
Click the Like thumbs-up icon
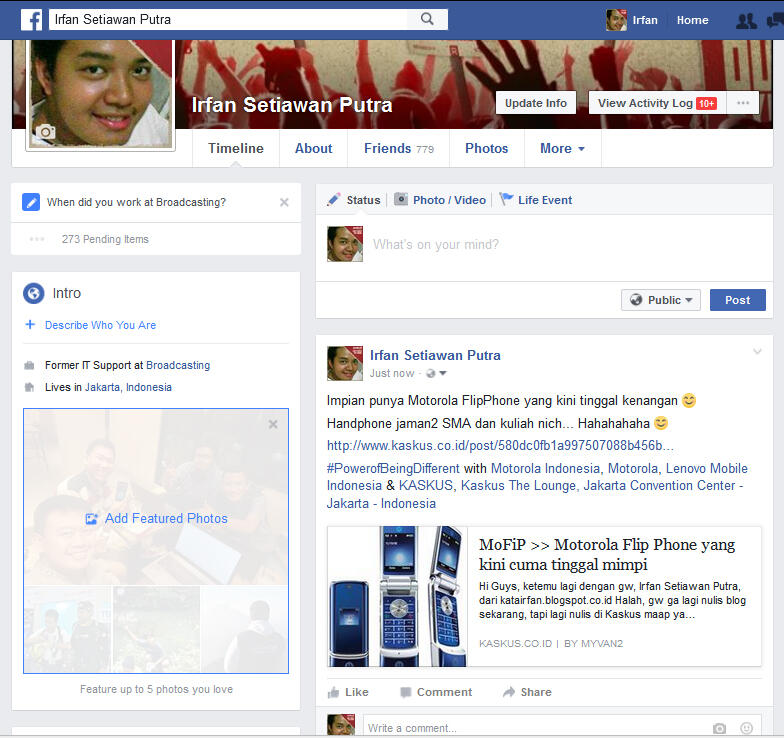tap(333, 692)
